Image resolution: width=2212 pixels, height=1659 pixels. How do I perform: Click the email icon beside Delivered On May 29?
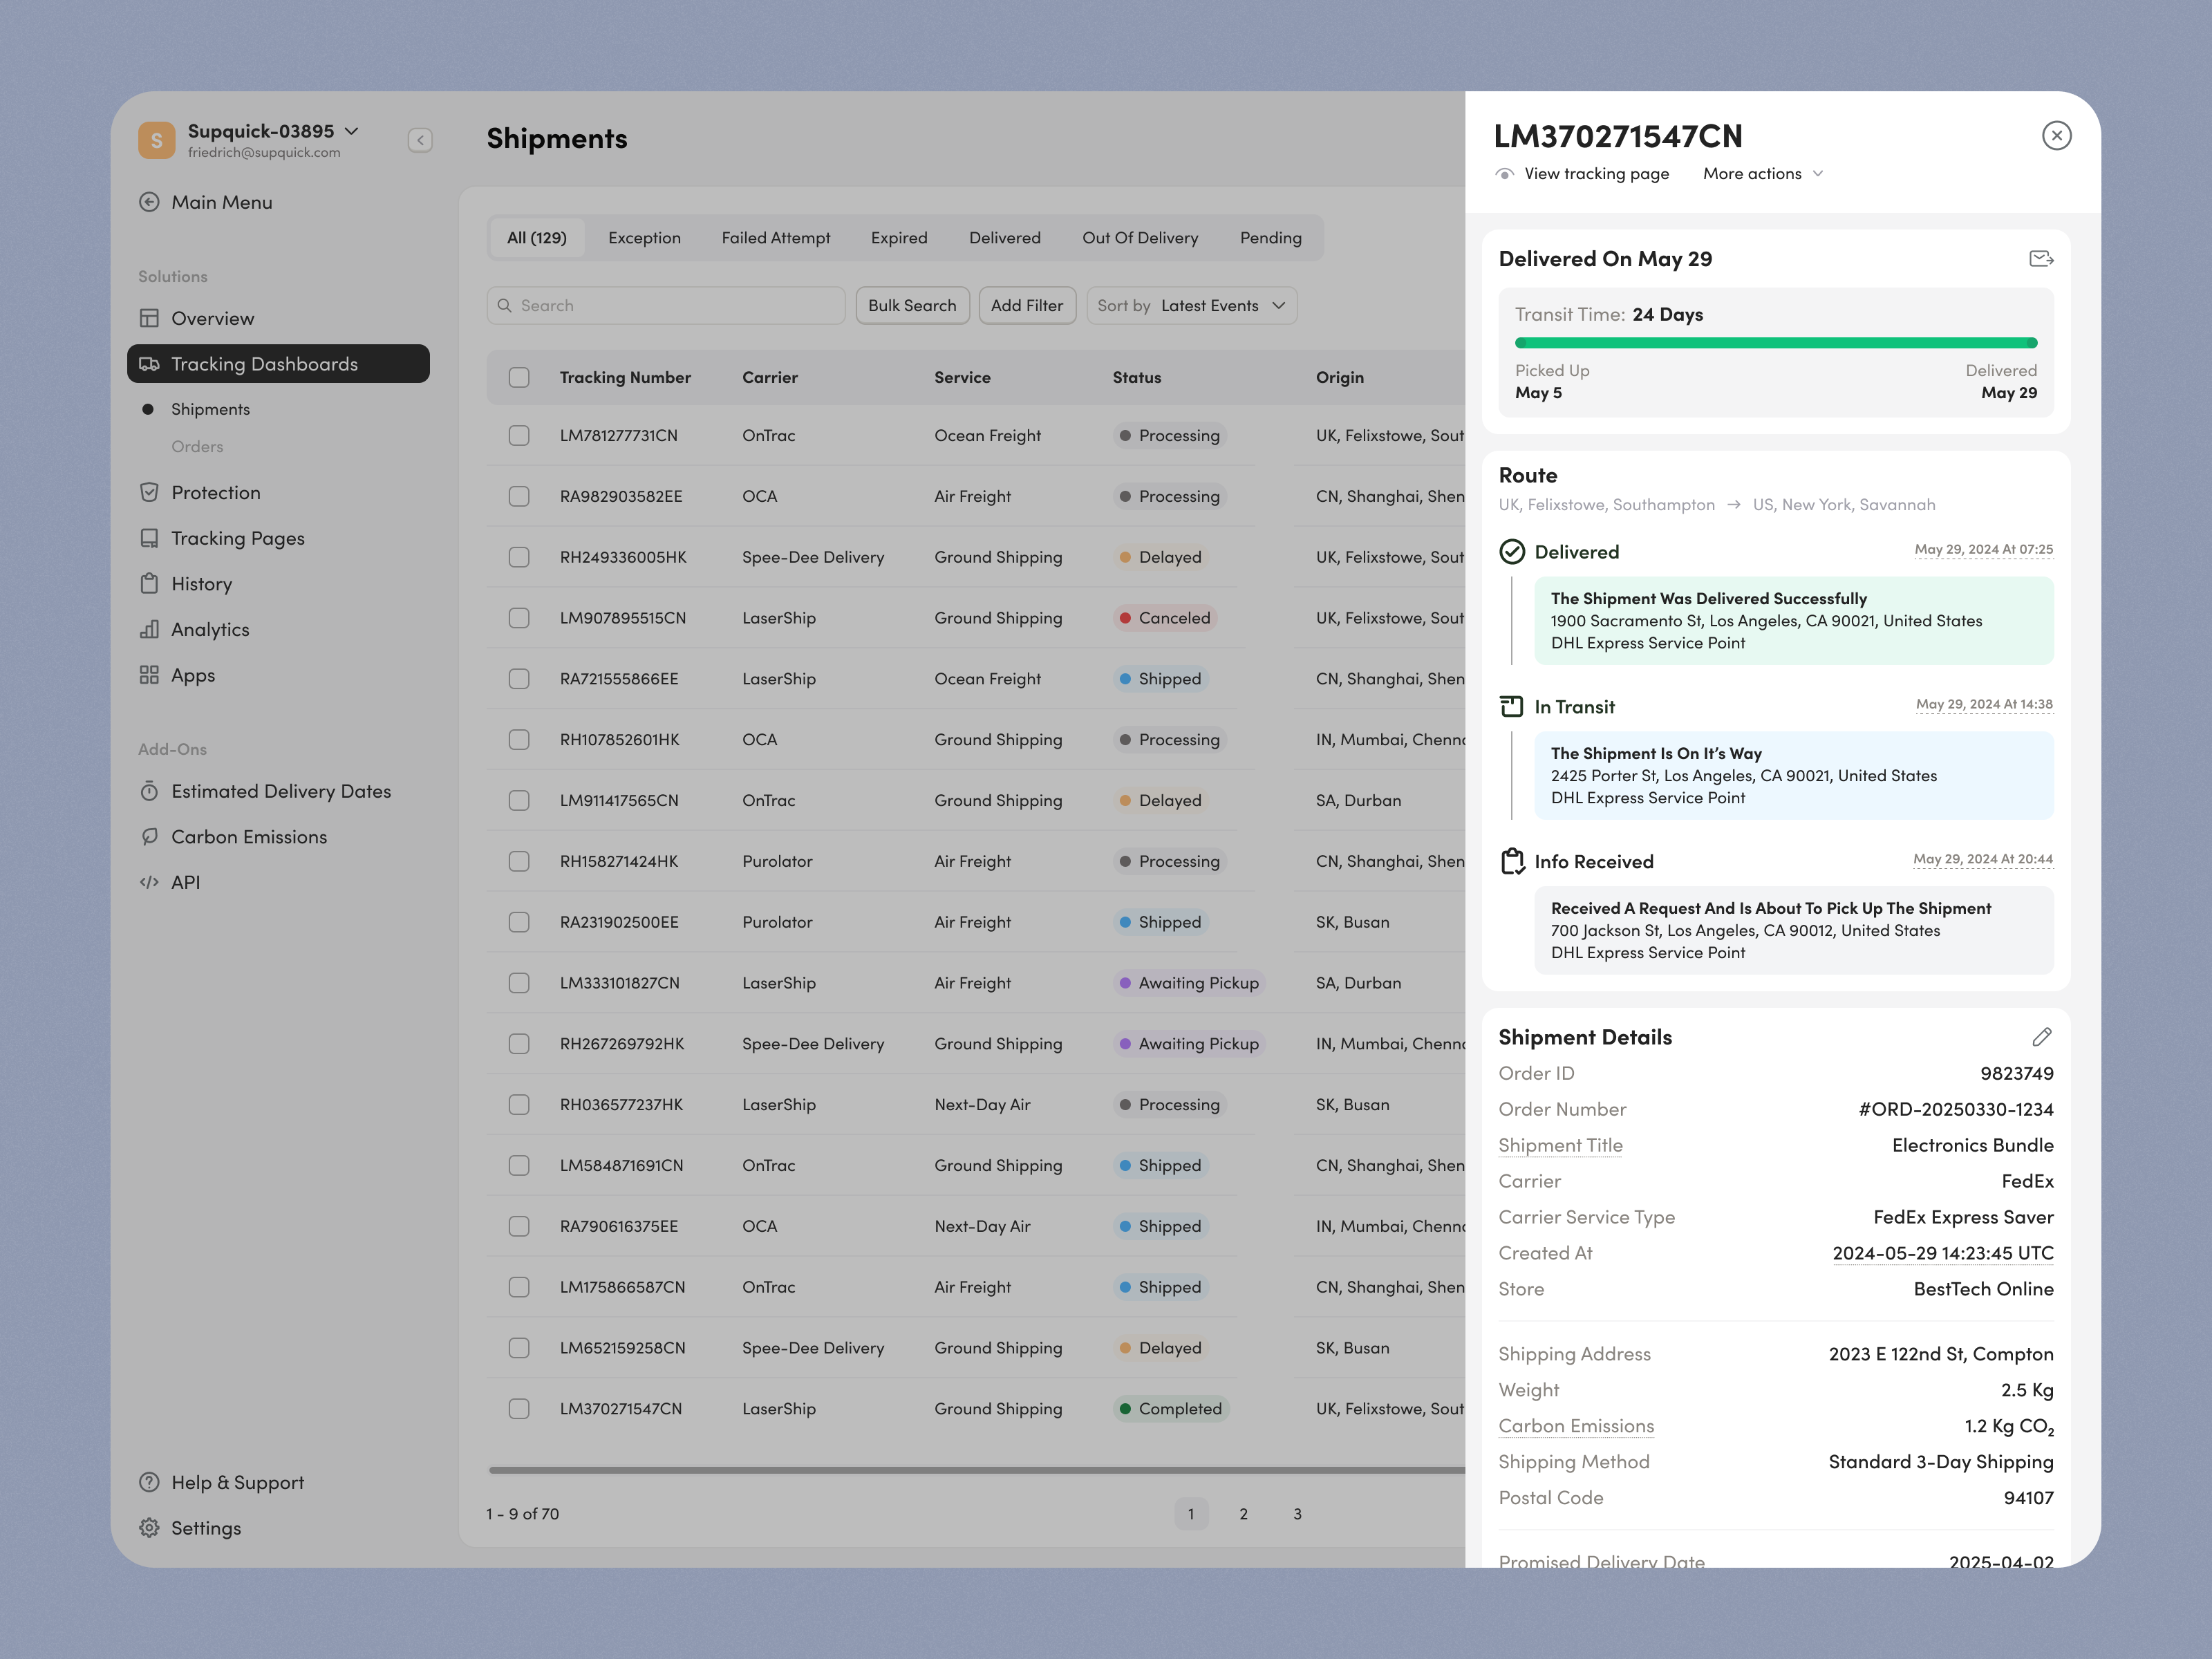[2041, 259]
